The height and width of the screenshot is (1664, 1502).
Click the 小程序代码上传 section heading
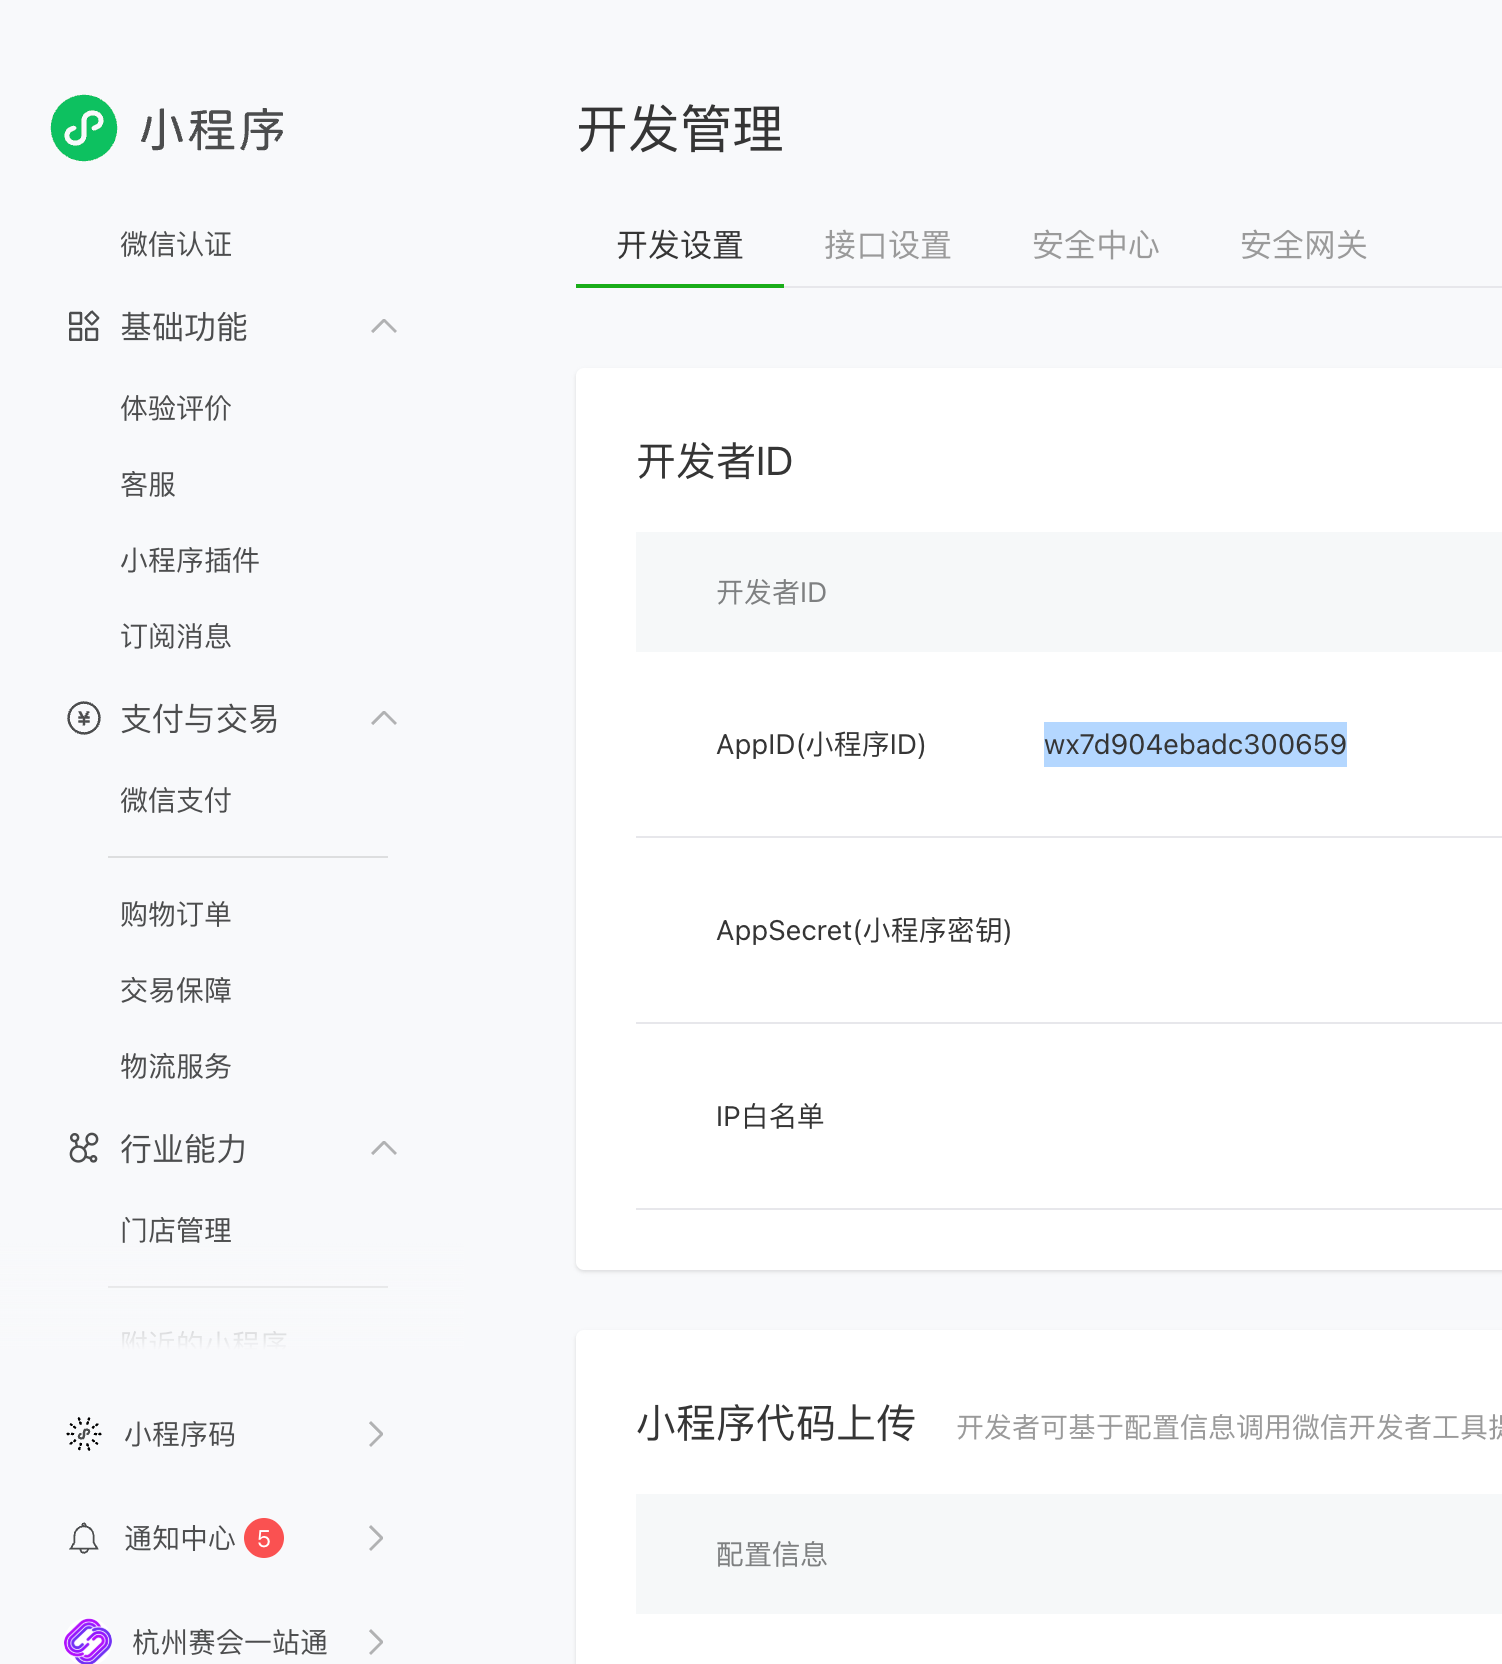(x=776, y=1423)
